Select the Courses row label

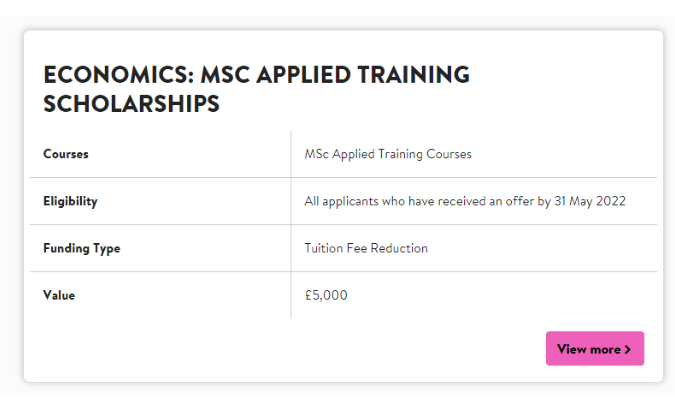coord(66,154)
